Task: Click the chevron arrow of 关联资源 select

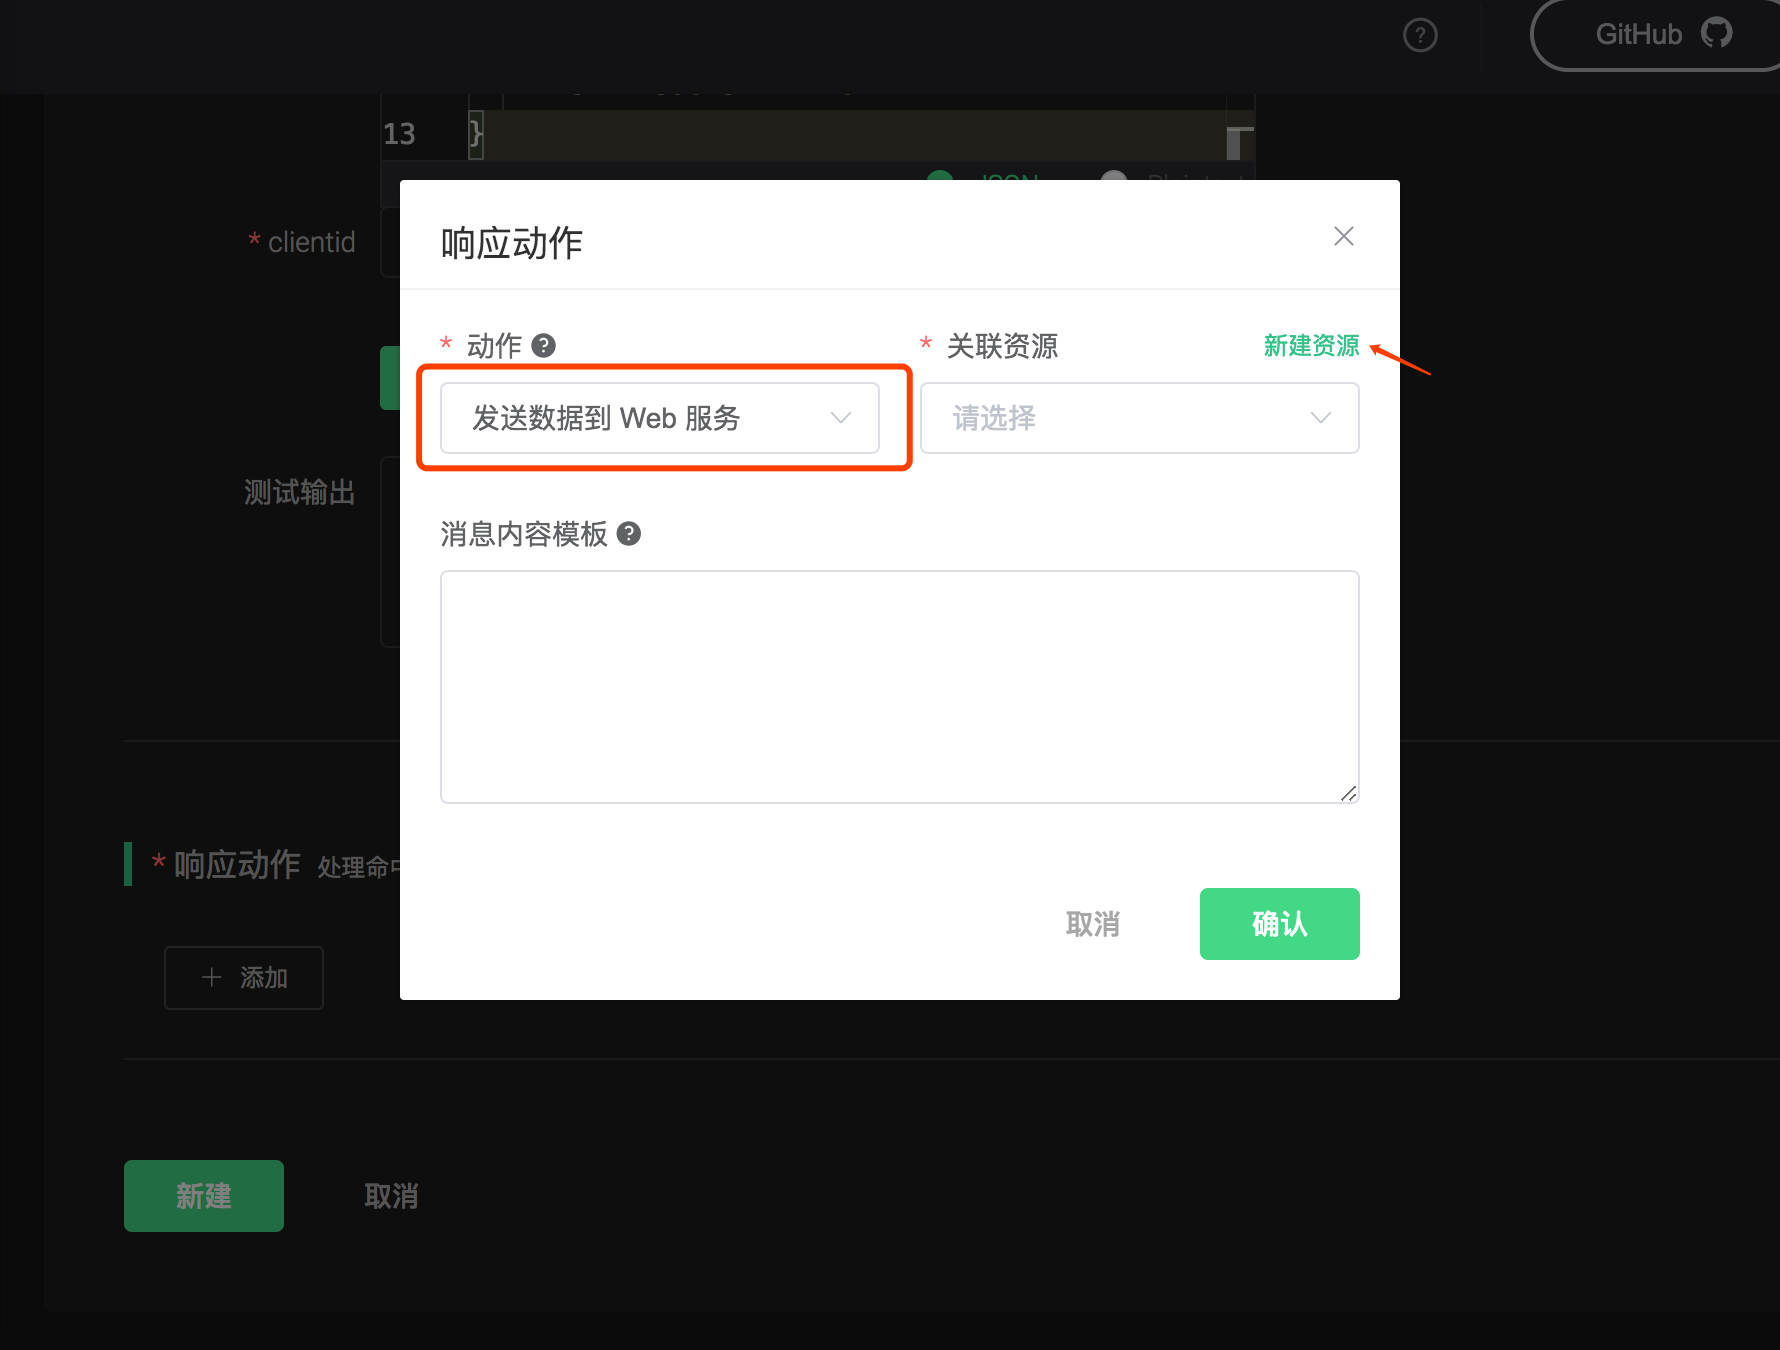Action: click(1321, 418)
